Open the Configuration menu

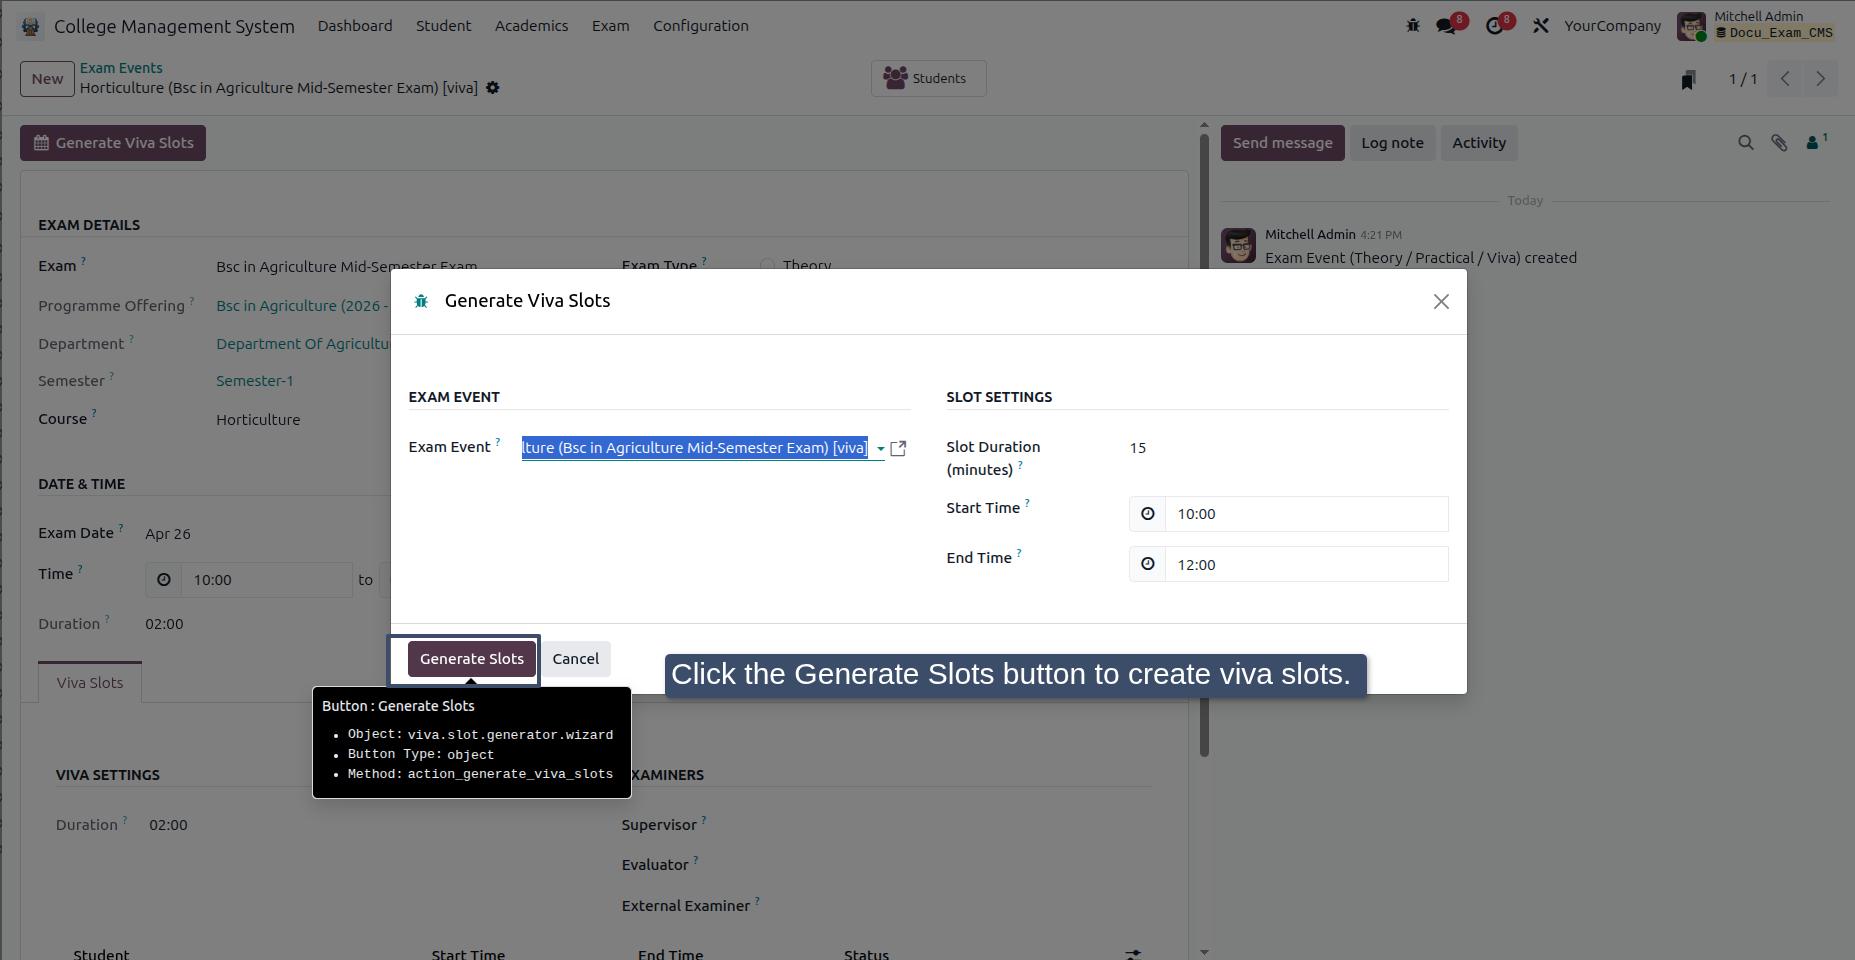click(701, 26)
